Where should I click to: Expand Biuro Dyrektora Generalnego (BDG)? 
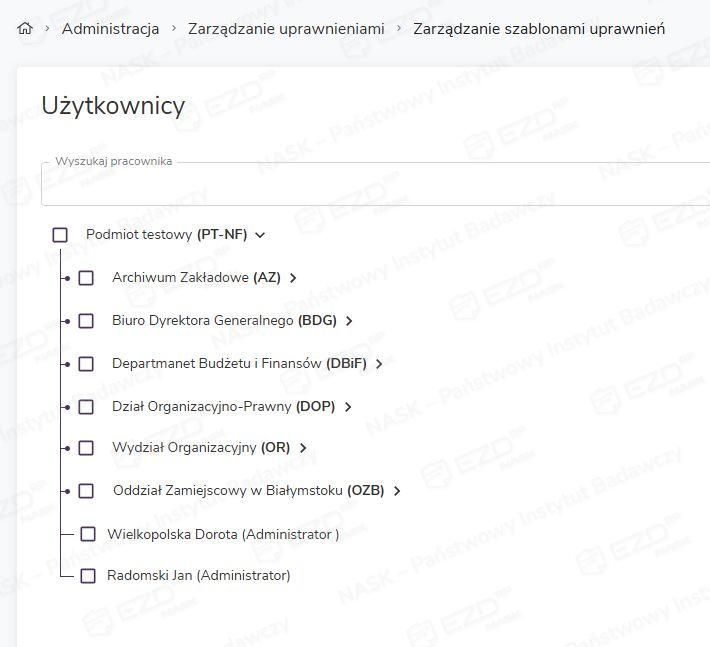[349, 321]
